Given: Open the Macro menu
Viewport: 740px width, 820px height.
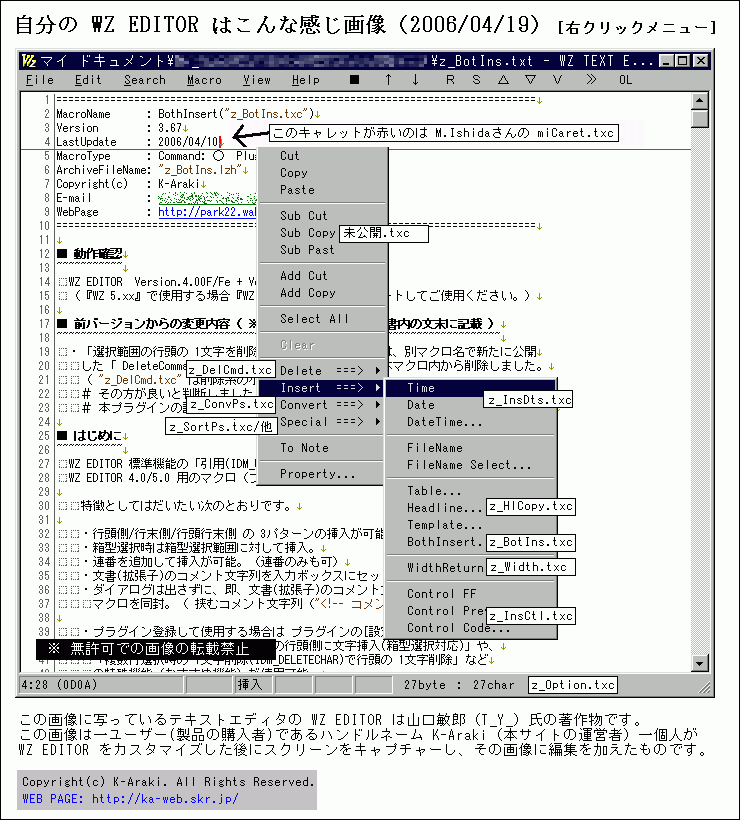Looking at the screenshot, I should click(x=204, y=80).
